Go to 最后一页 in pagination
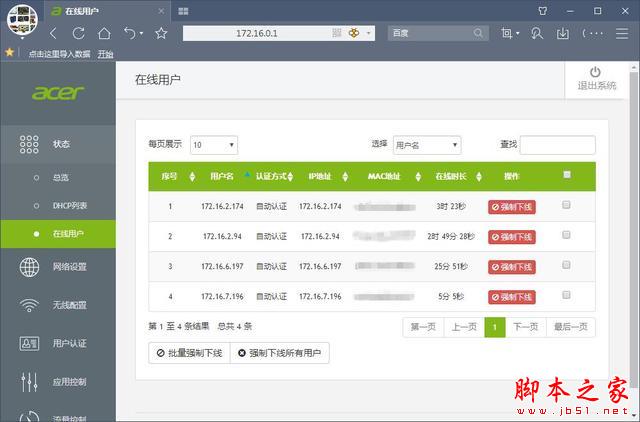The image size is (640, 422). (x=571, y=327)
